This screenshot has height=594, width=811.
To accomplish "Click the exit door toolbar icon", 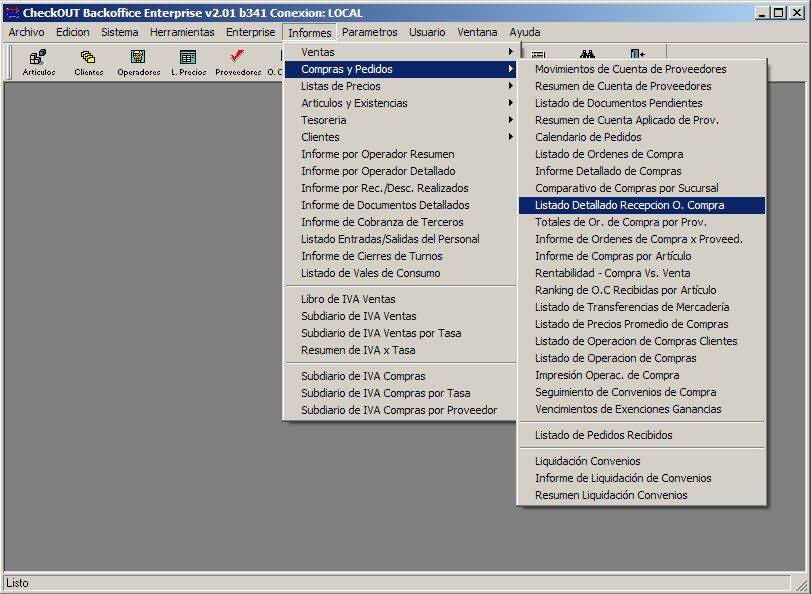I will point(637,54).
